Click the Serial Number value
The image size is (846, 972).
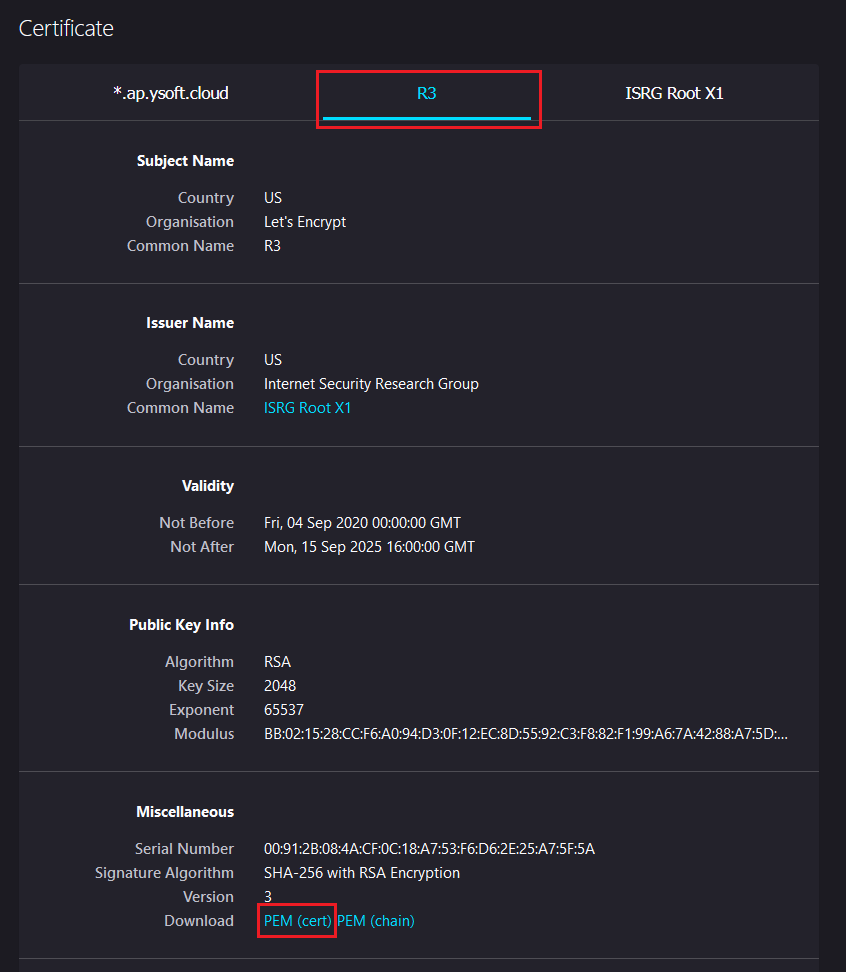pyautogui.click(x=429, y=849)
